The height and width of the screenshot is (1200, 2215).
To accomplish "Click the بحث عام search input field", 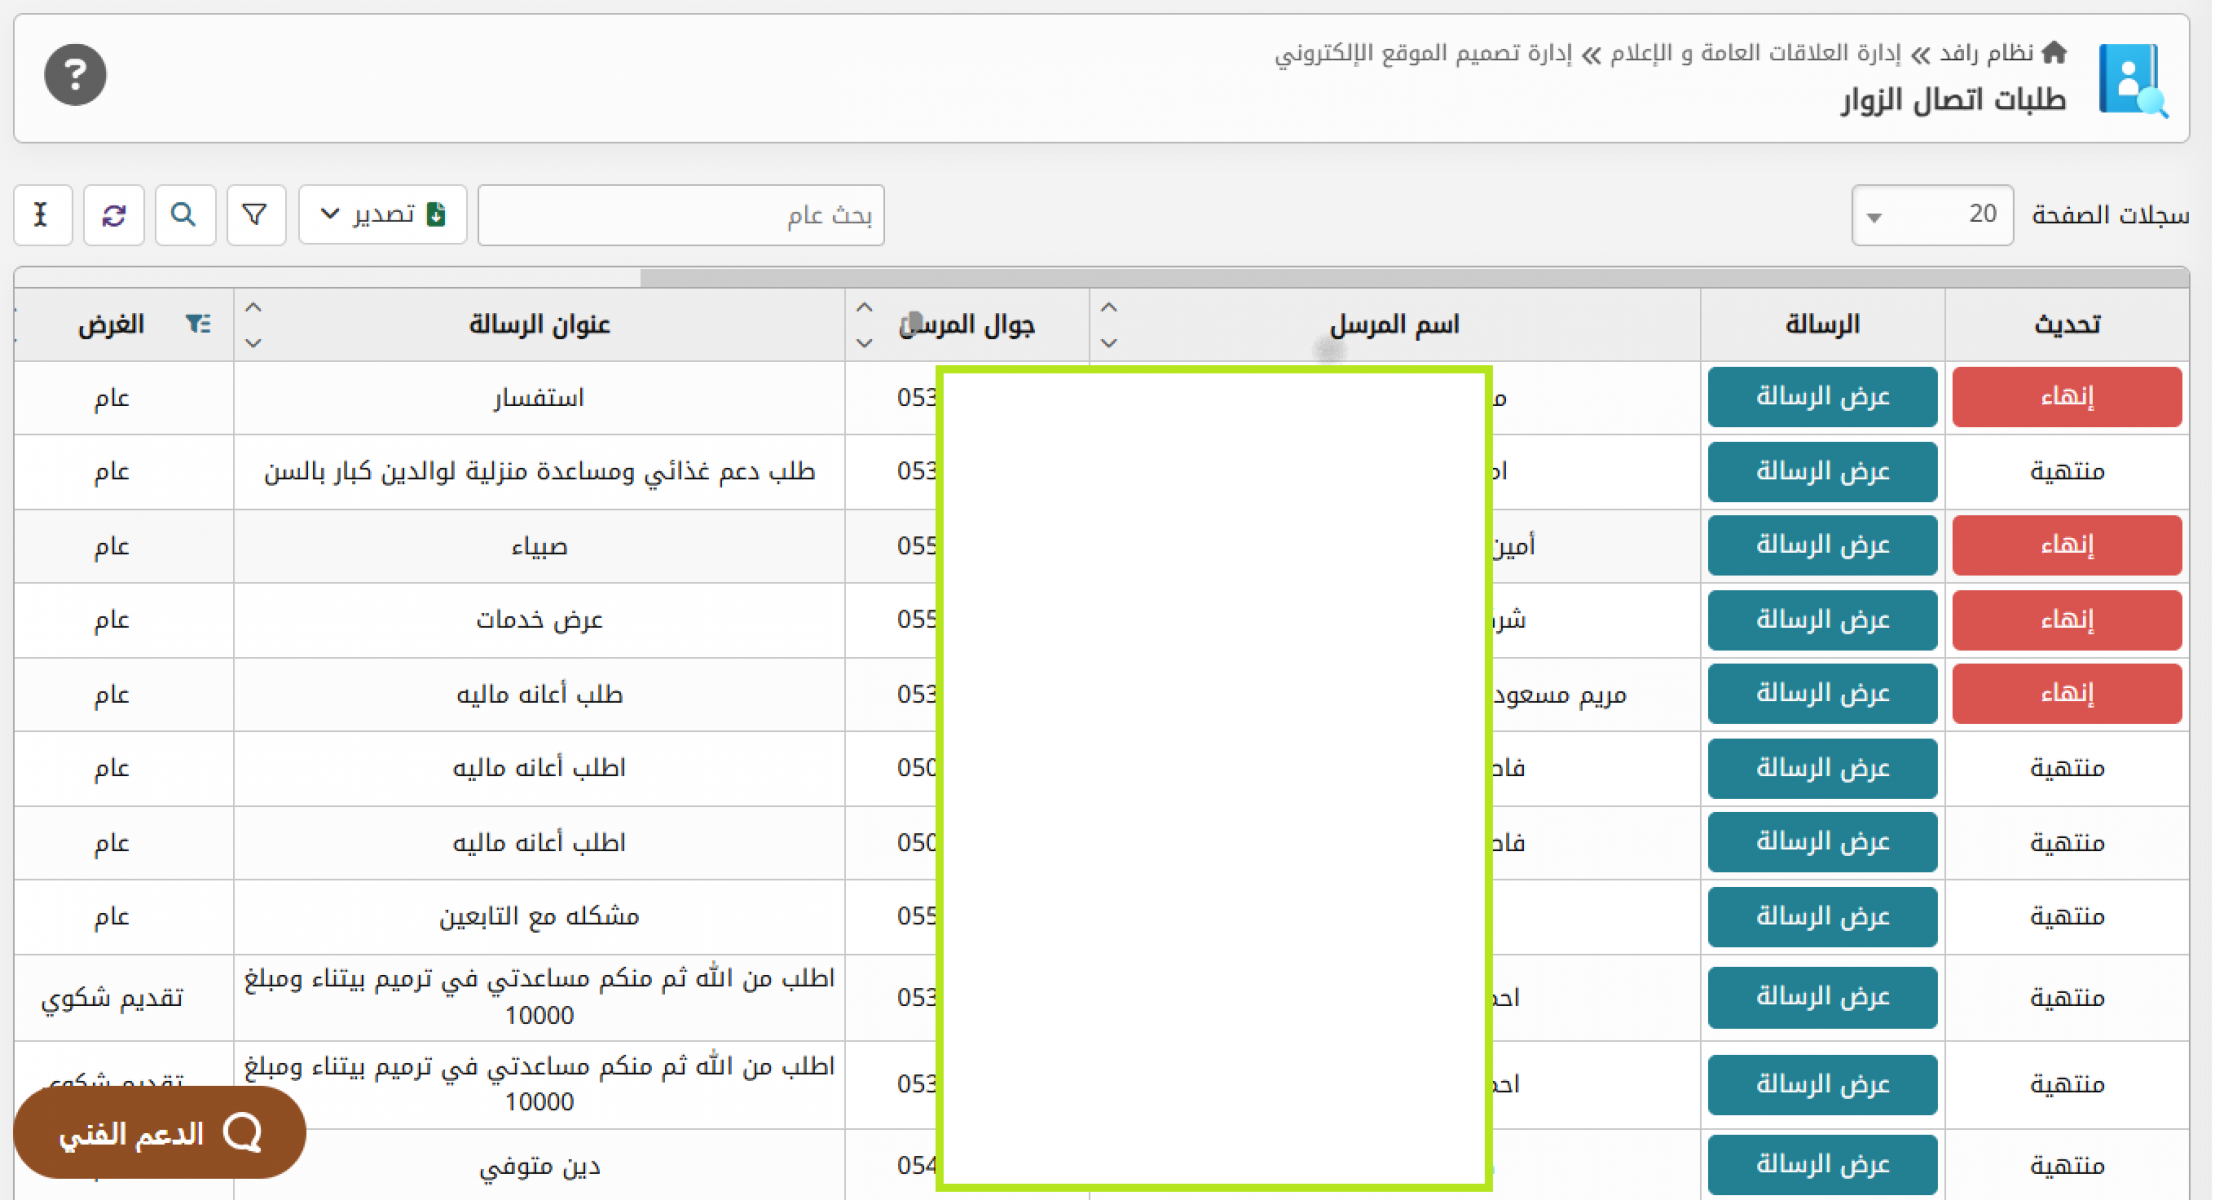I will click(681, 214).
